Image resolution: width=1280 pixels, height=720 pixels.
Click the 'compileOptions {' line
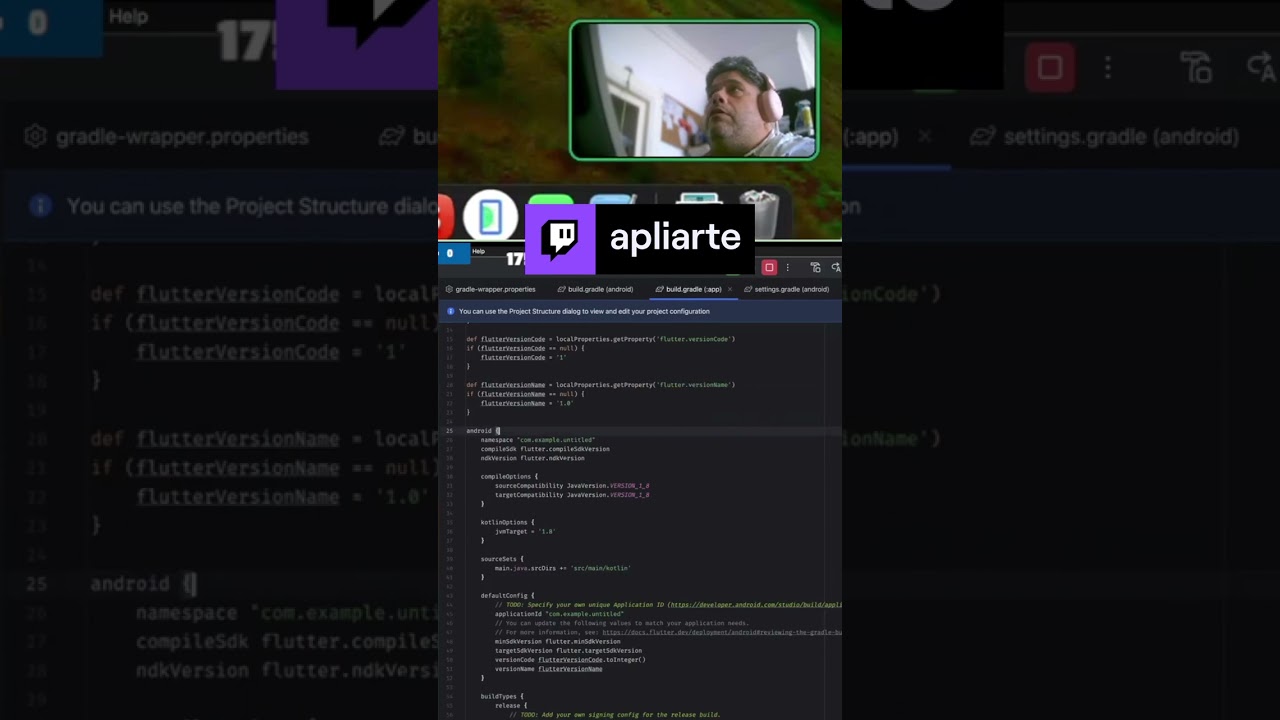(509, 476)
